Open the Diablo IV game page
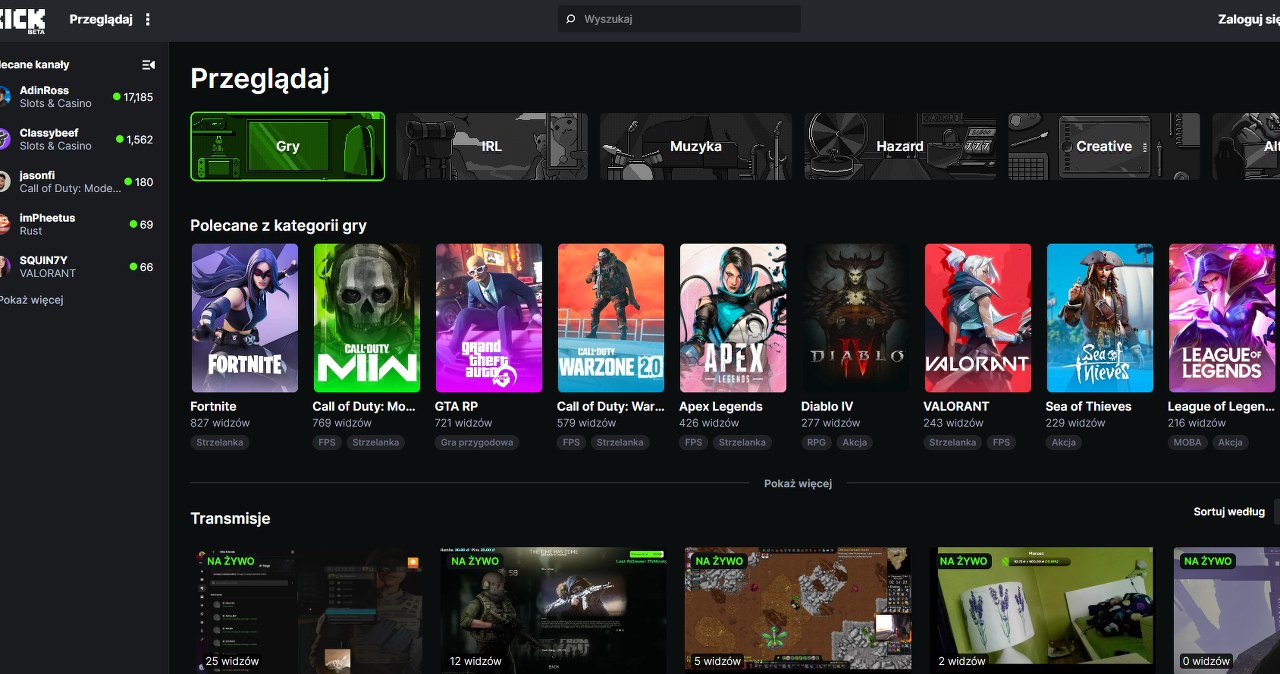 pyautogui.click(x=855, y=318)
